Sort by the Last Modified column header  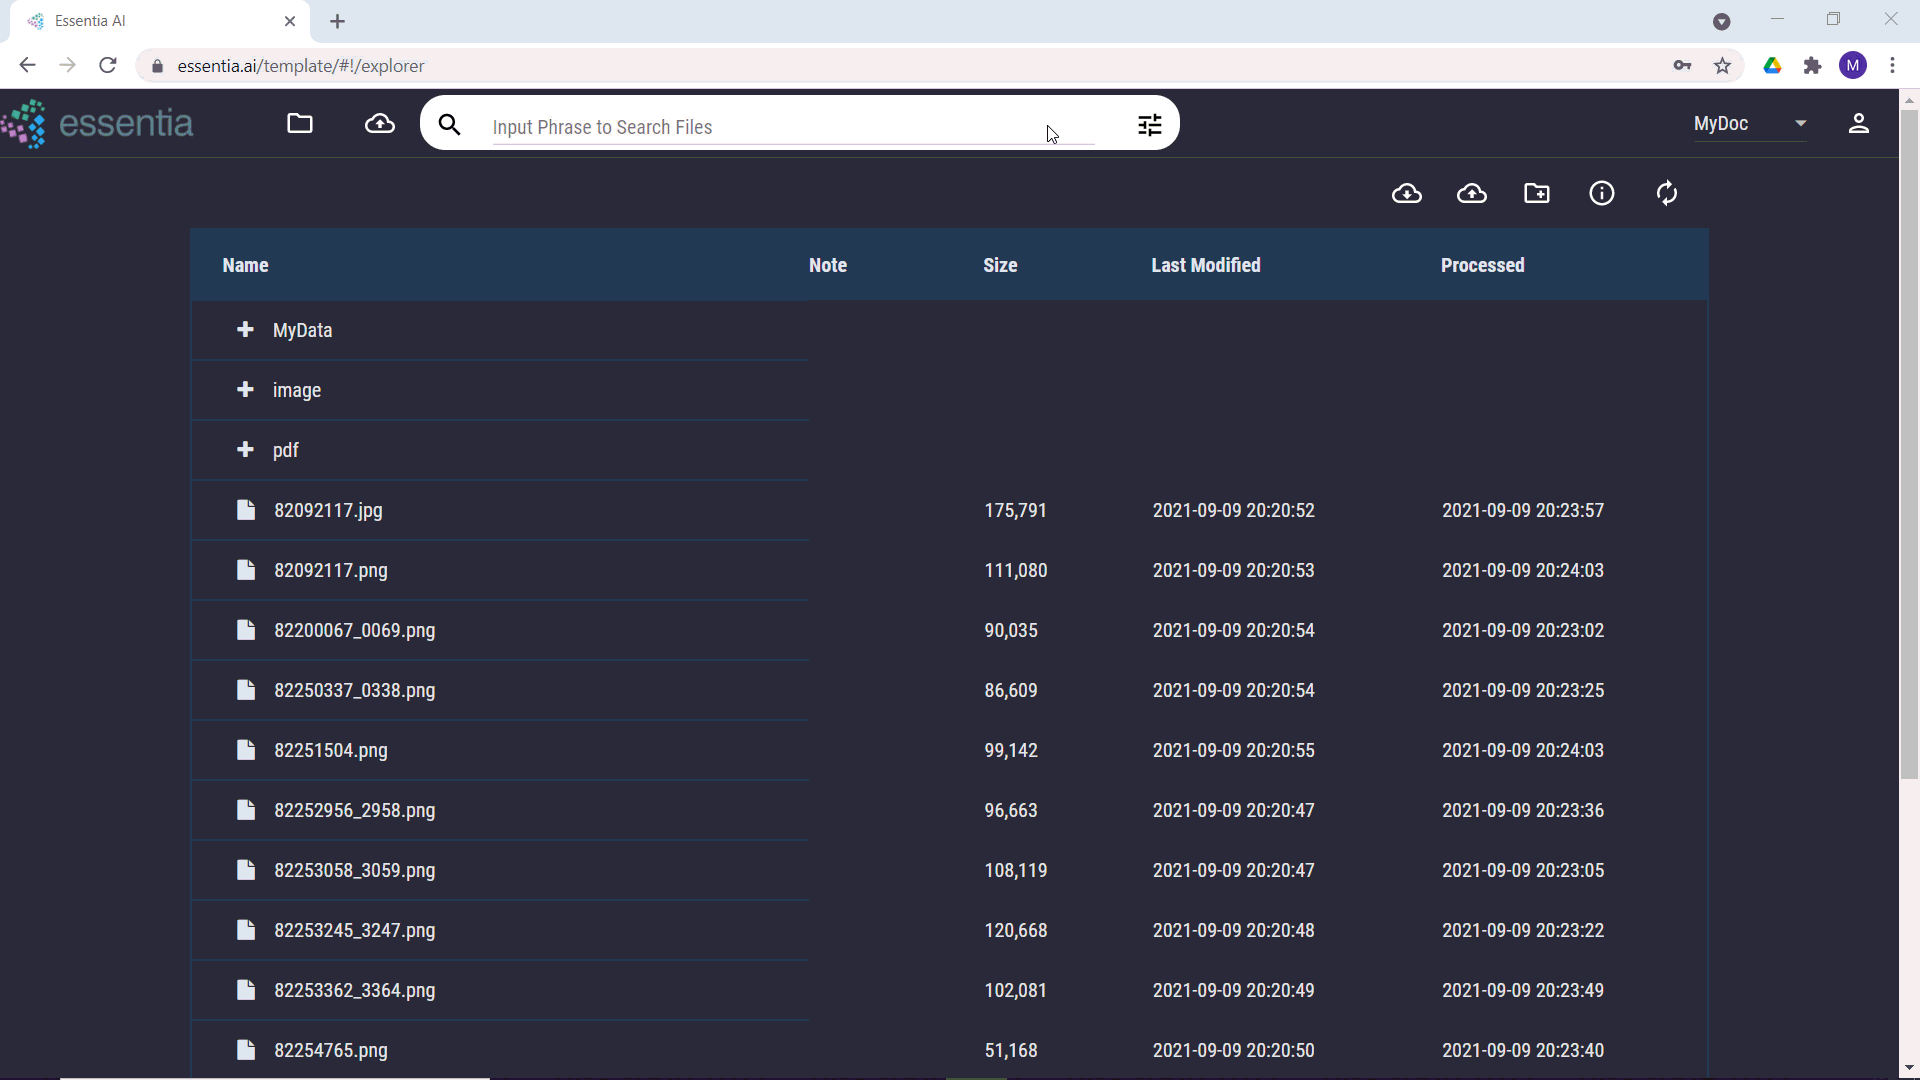tap(1205, 265)
